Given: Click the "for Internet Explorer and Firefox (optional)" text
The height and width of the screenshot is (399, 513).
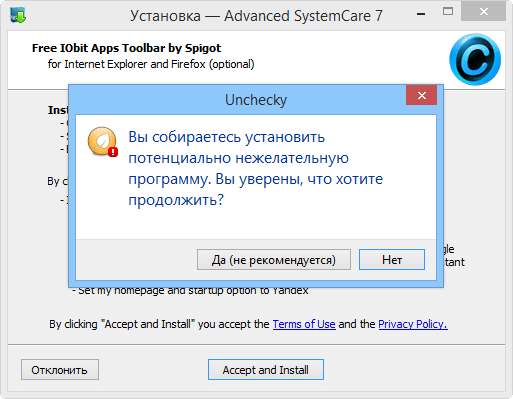Looking at the screenshot, I should (x=151, y=64).
